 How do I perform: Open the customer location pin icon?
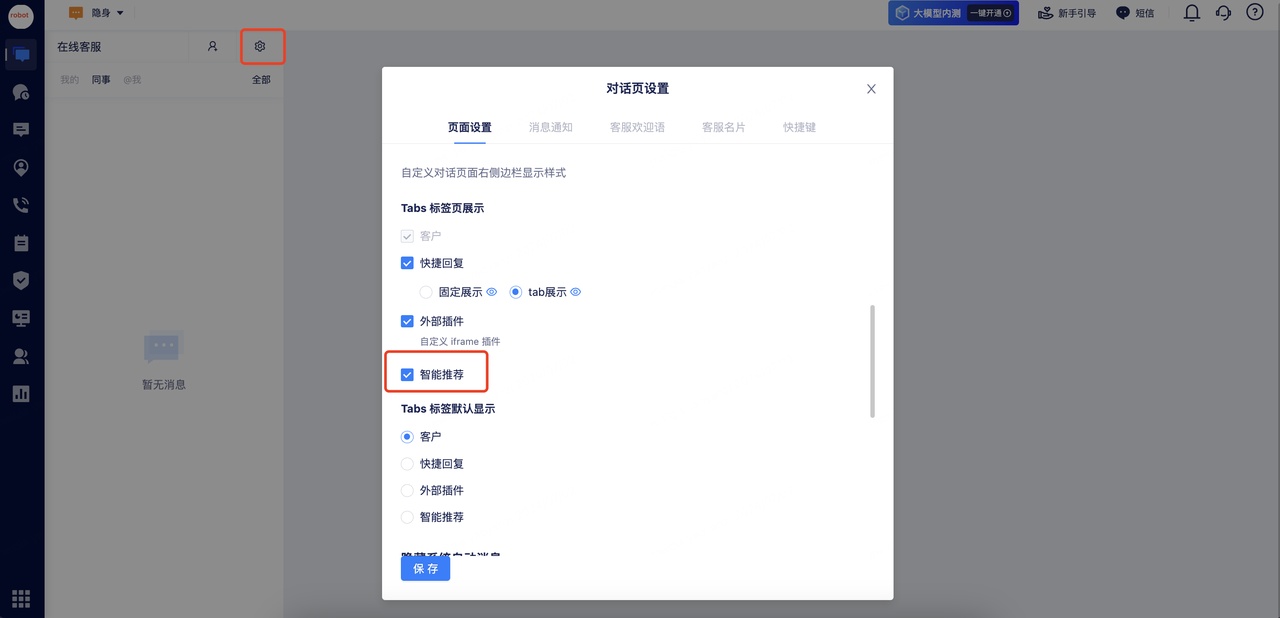(x=21, y=168)
